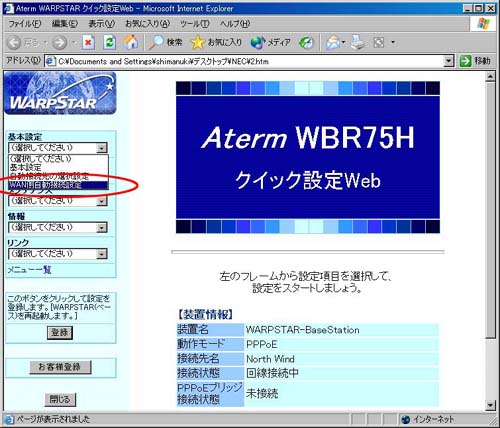This screenshot has height=428, width=500.
Task: Click the 接続先名 label cell
Action: [x=210, y=359]
